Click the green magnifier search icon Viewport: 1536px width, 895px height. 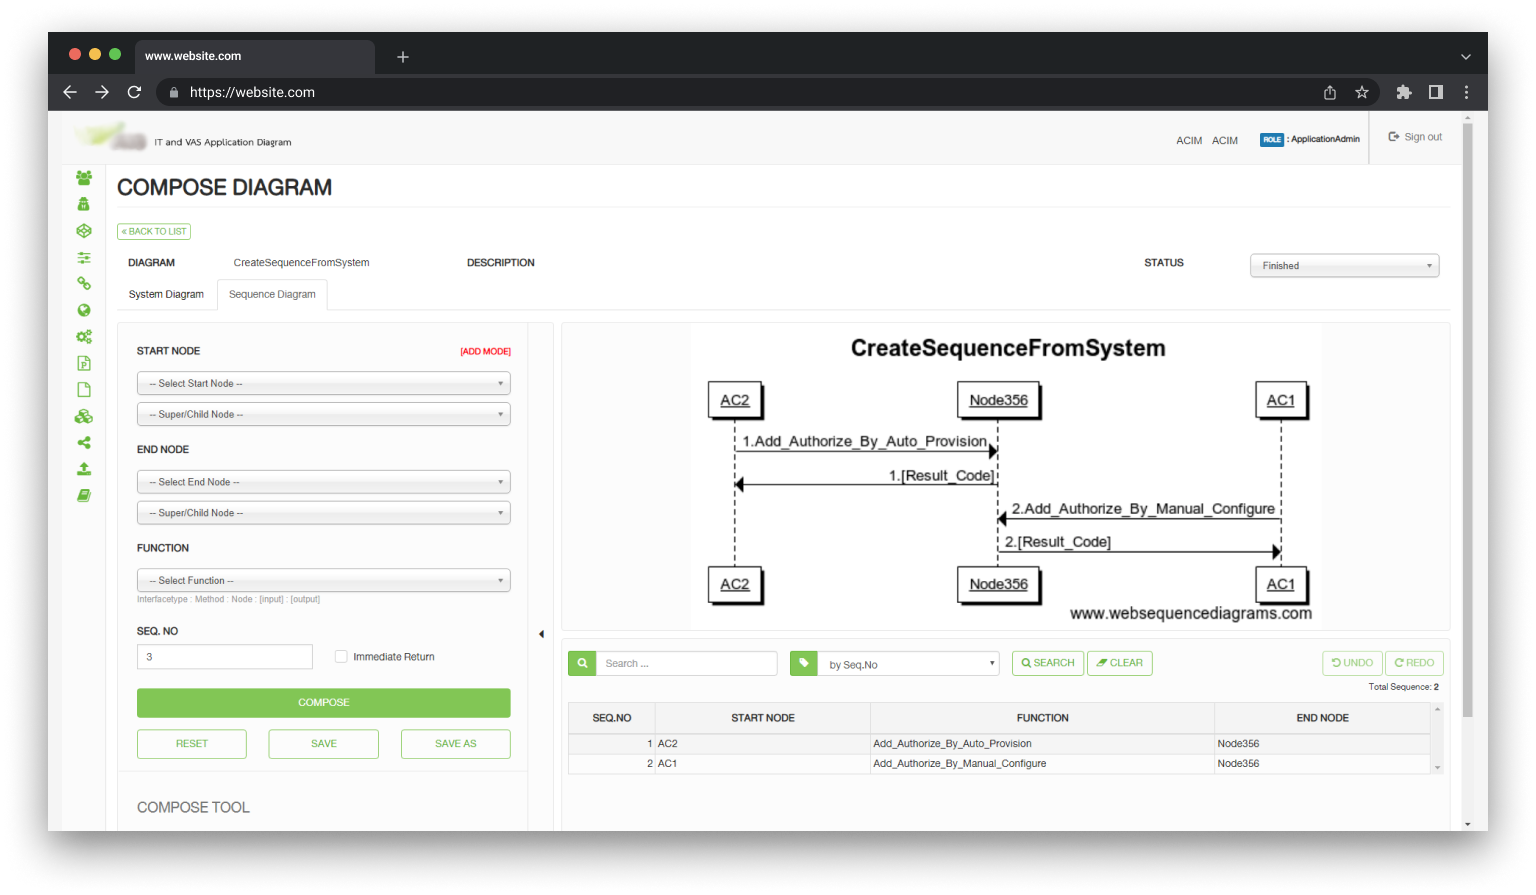(x=582, y=663)
